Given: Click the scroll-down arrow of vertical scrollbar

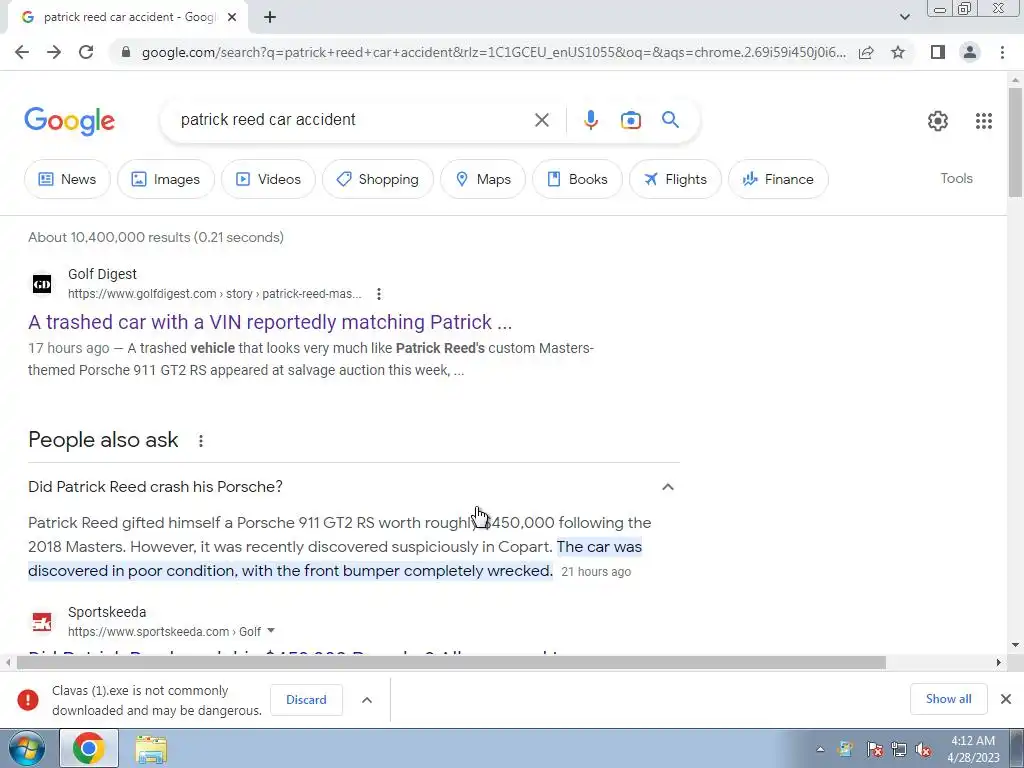Looking at the screenshot, I should pyautogui.click(x=1015, y=645).
